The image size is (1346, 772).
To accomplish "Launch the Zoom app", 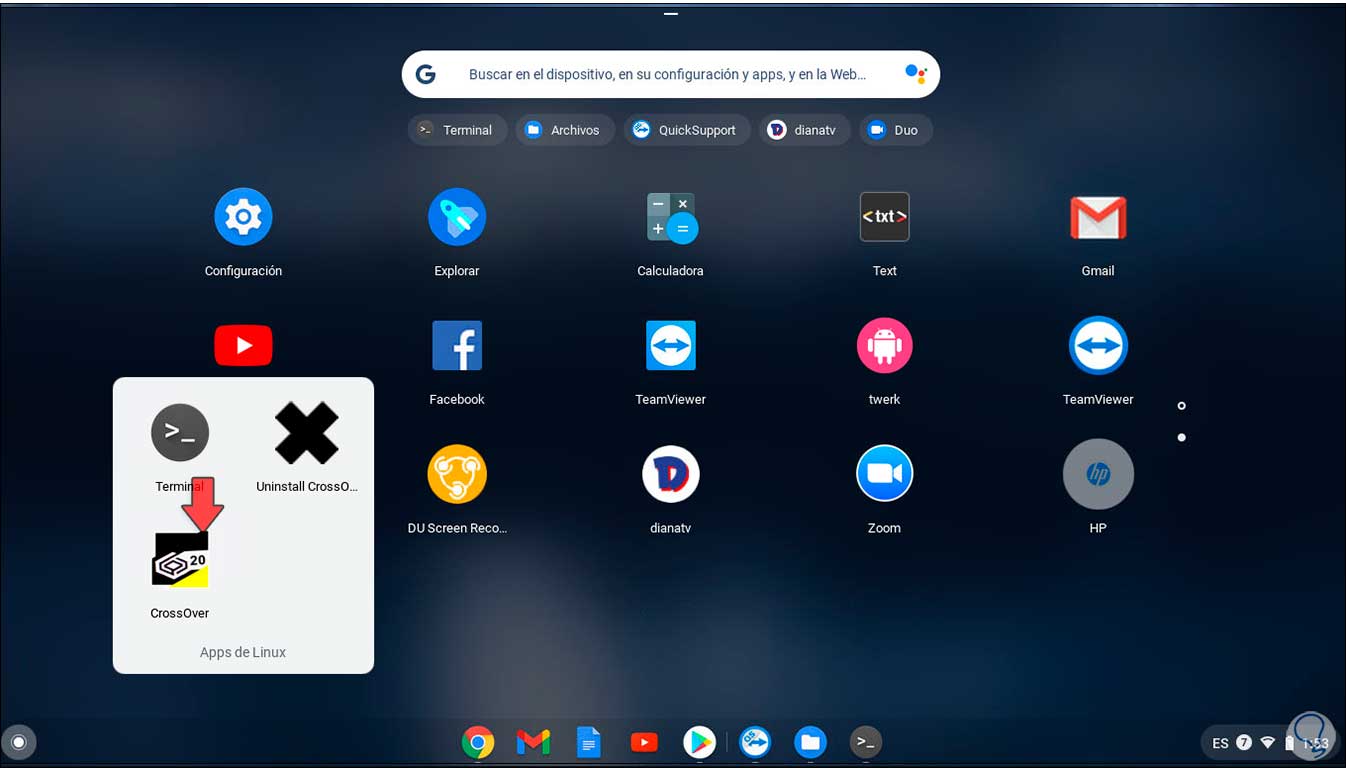I will click(x=885, y=474).
